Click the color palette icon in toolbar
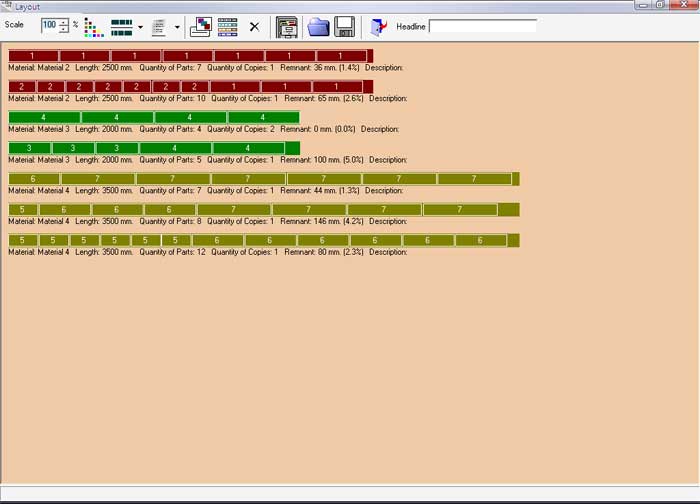This screenshot has height=504, width=700. point(93,26)
